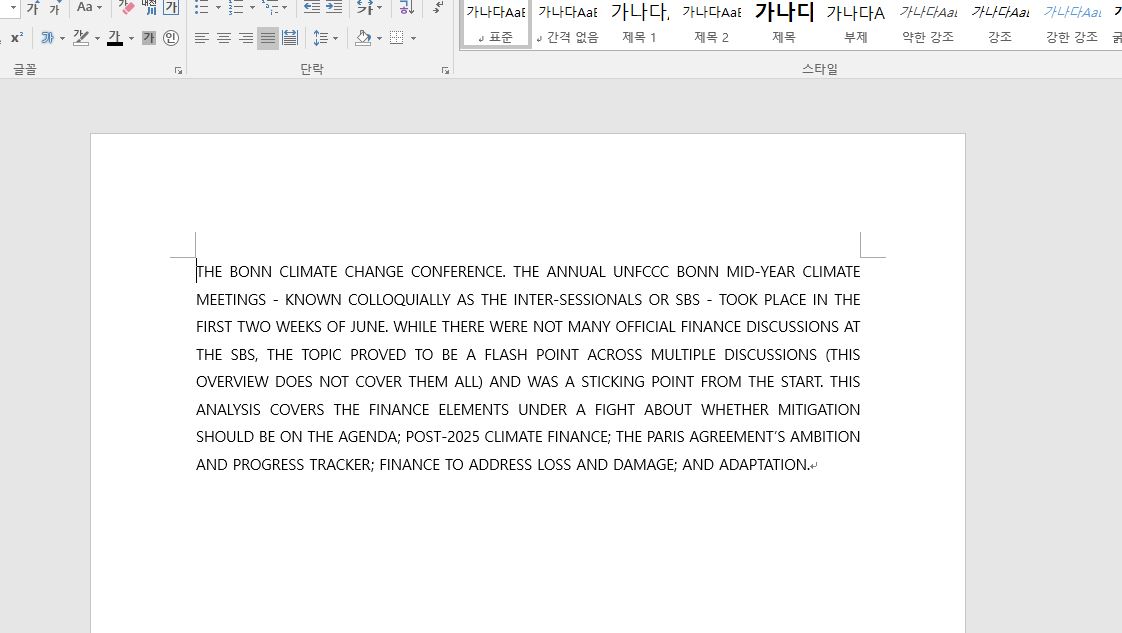The width and height of the screenshot is (1122, 633).
Task: Open Line and Paragraph Spacing menu
Action: click(x=326, y=38)
